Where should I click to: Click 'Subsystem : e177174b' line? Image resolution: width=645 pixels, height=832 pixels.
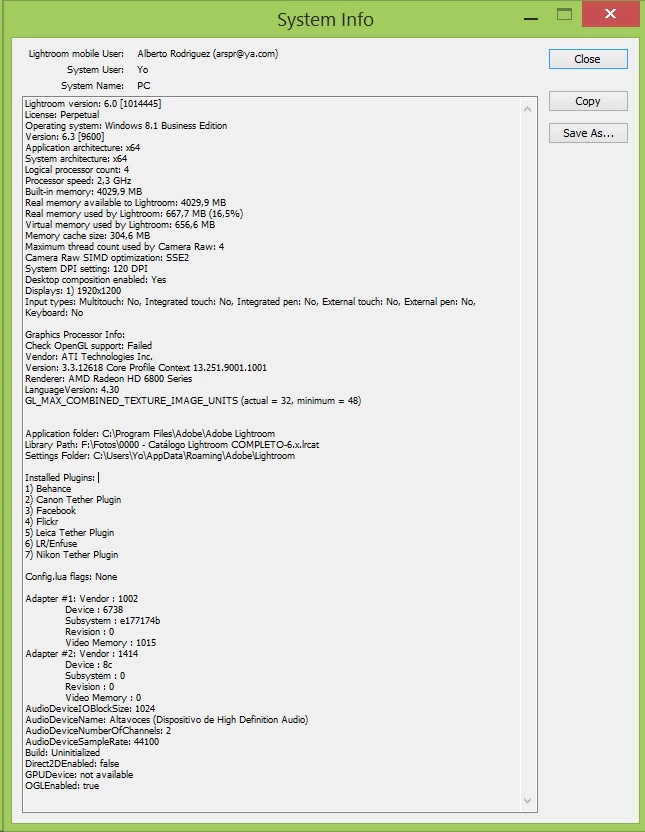pyautogui.click(x=112, y=621)
